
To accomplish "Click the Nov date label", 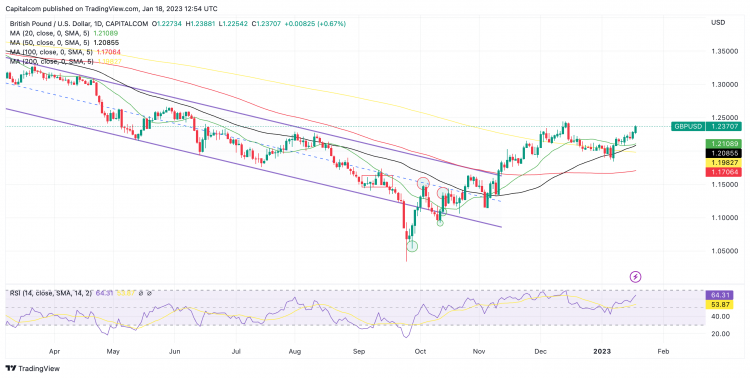I will [479, 352].
